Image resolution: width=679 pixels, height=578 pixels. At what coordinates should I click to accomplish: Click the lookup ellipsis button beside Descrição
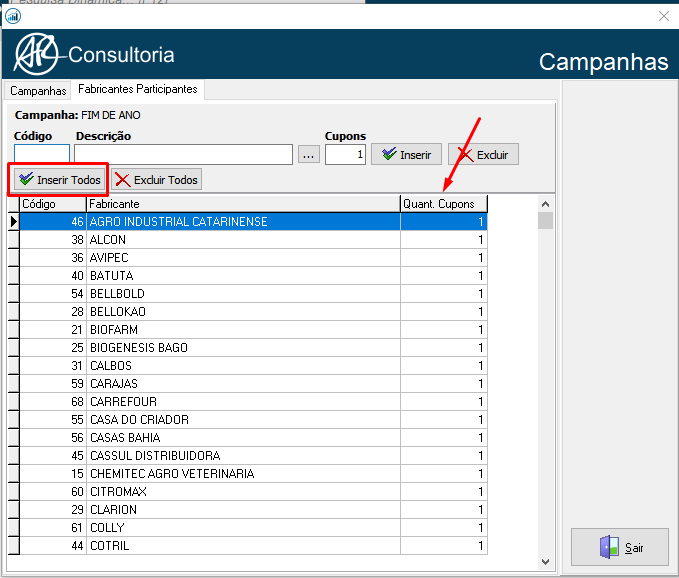pyautogui.click(x=308, y=155)
